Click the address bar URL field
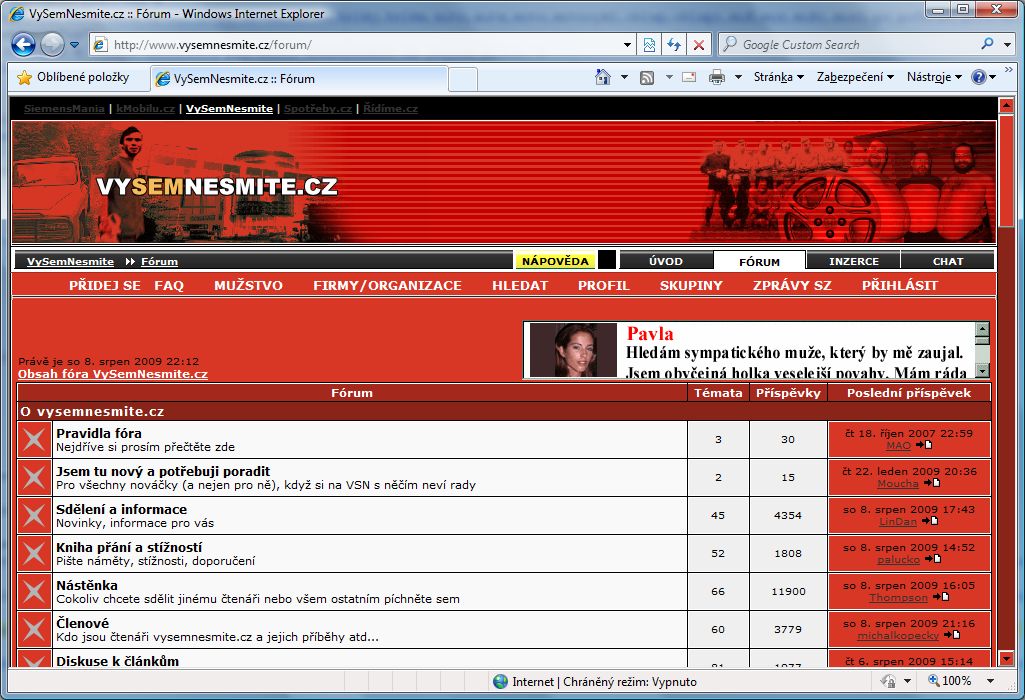Image resolution: width=1025 pixels, height=700 pixels. (356, 45)
